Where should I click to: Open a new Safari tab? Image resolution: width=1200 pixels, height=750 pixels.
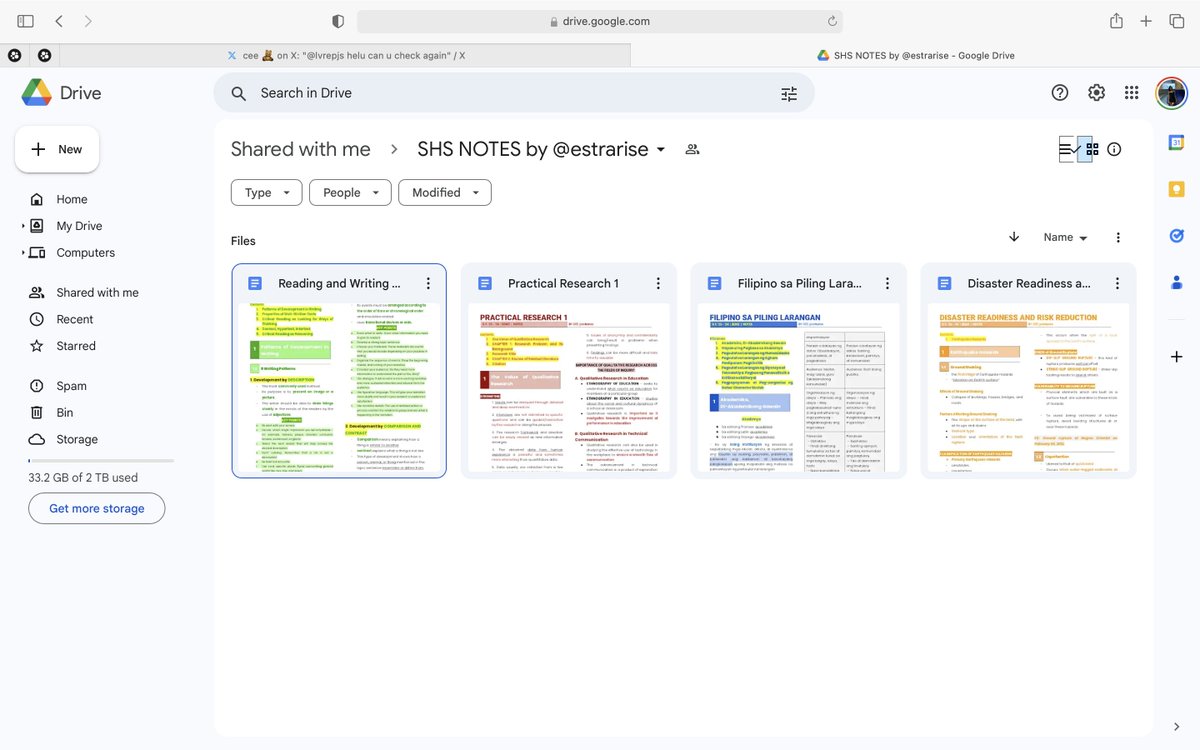click(1146, 21)
